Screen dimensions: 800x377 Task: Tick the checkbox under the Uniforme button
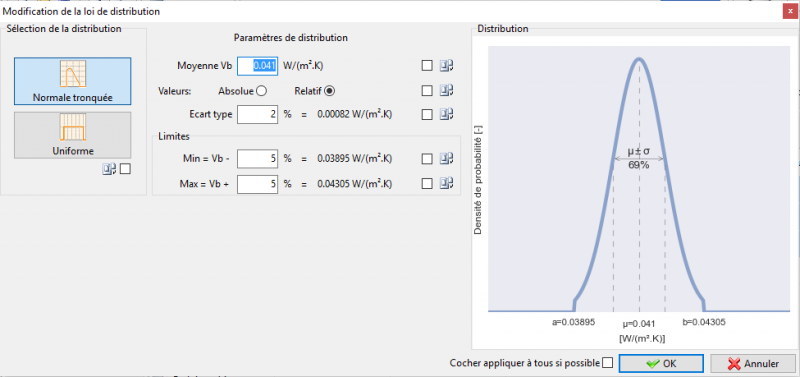click(x=125, y=169)
